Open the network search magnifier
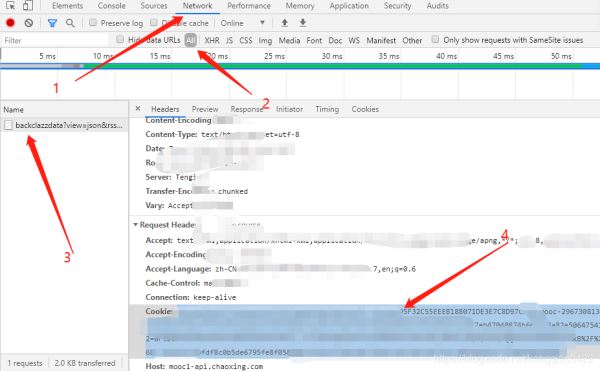The image size is (600, 371). point(70,23)
